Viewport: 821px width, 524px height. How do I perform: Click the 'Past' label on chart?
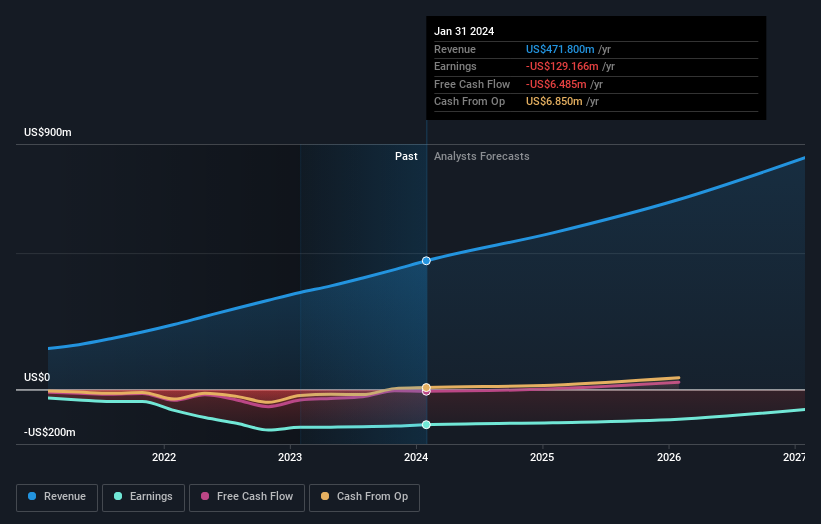coord(406,156)
